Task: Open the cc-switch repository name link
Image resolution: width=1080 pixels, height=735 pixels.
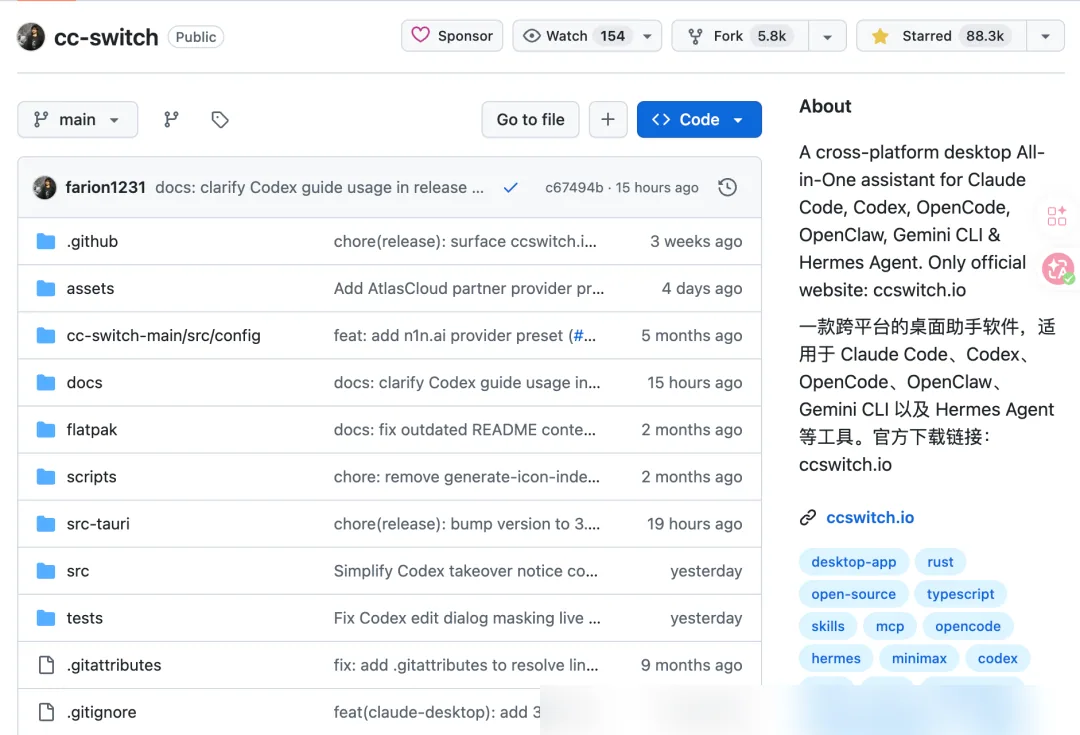Action: 106,37
